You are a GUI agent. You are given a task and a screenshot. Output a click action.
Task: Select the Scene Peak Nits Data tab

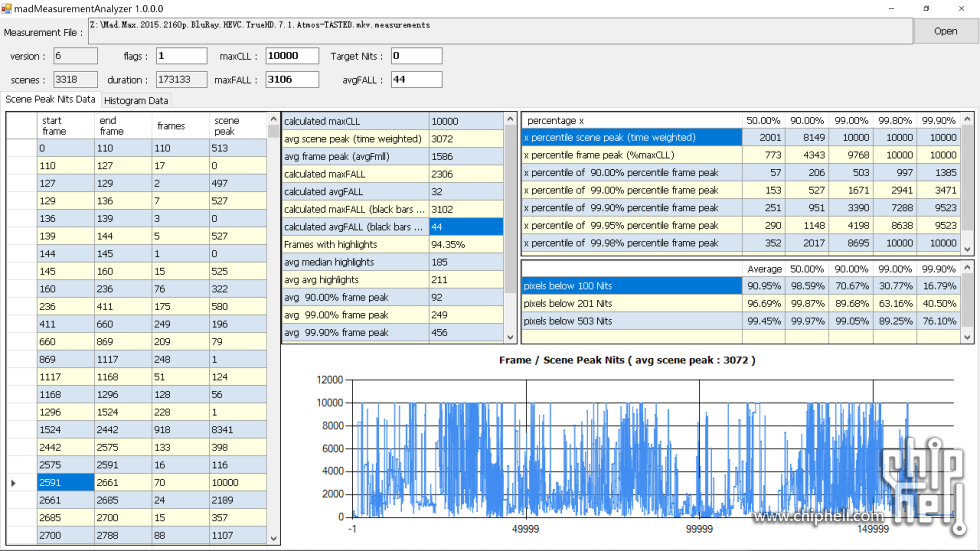pyautogui.click(x=51, y=99)
